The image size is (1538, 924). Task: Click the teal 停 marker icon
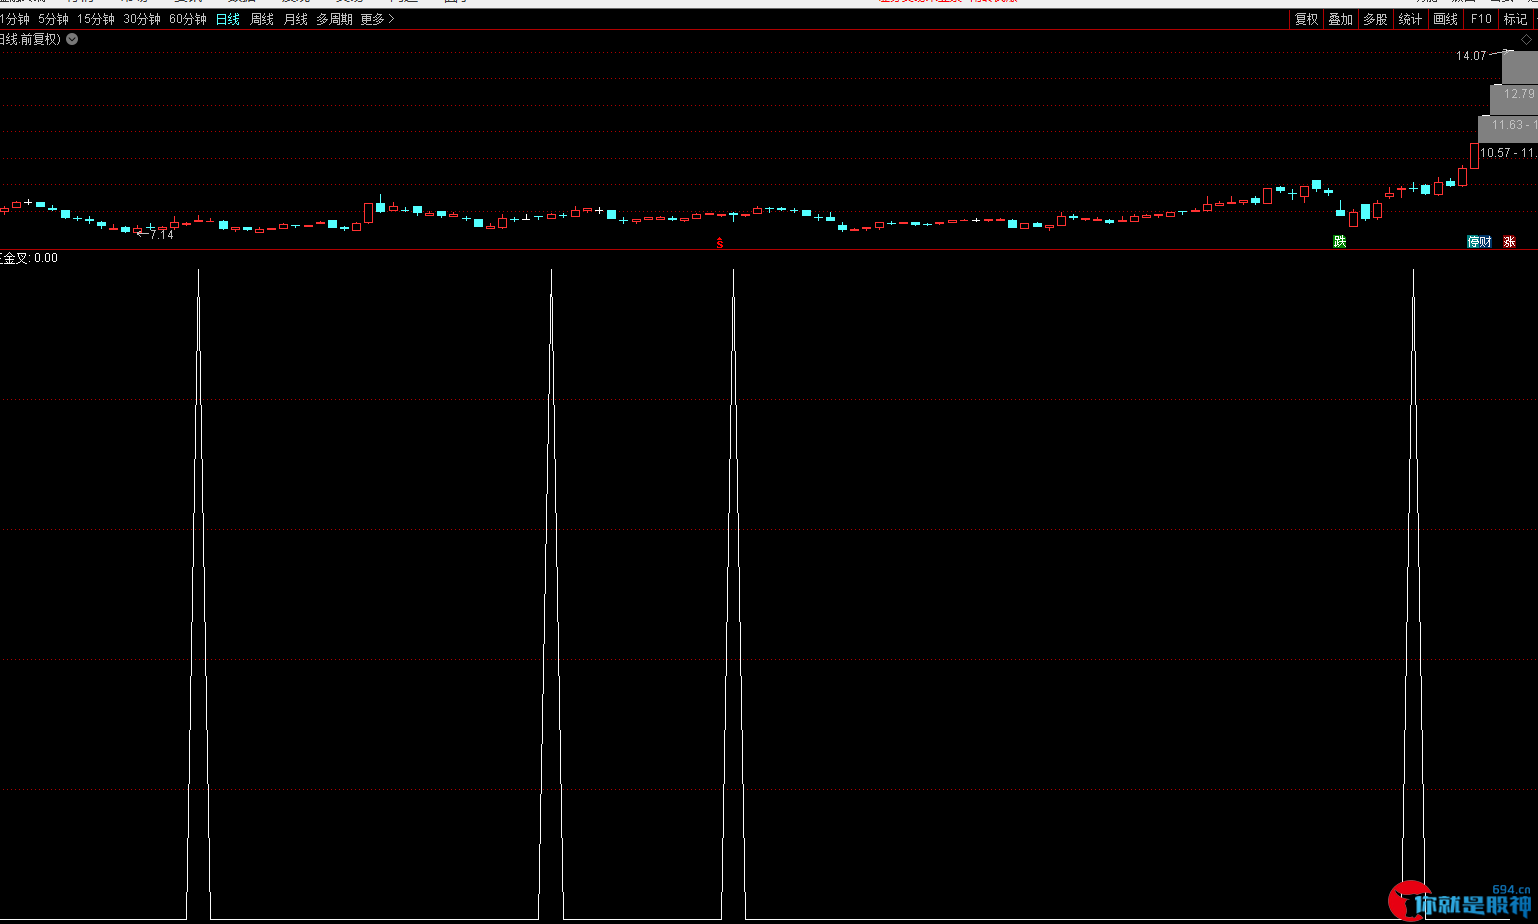pyautogui.click(x=1473, y=241)
